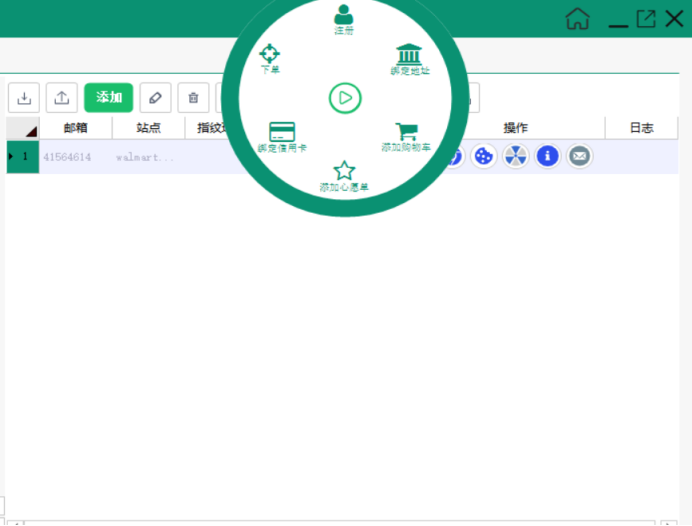Open the cookie icon in row operations
This screenshot has height=526, width=692.
(x=484, y=156)
